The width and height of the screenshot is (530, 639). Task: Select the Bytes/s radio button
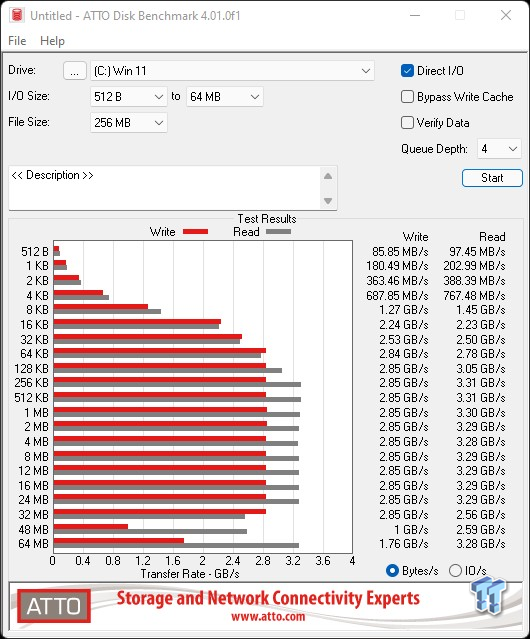pyautogui.click(x=392, y=571)
